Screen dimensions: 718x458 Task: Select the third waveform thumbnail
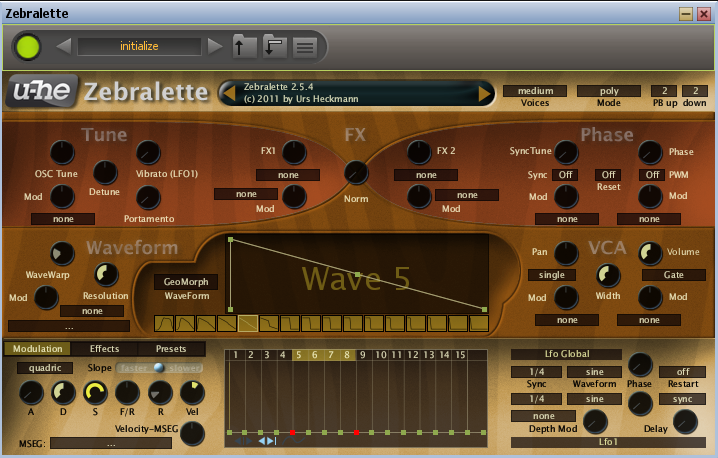tap(206, 323)
